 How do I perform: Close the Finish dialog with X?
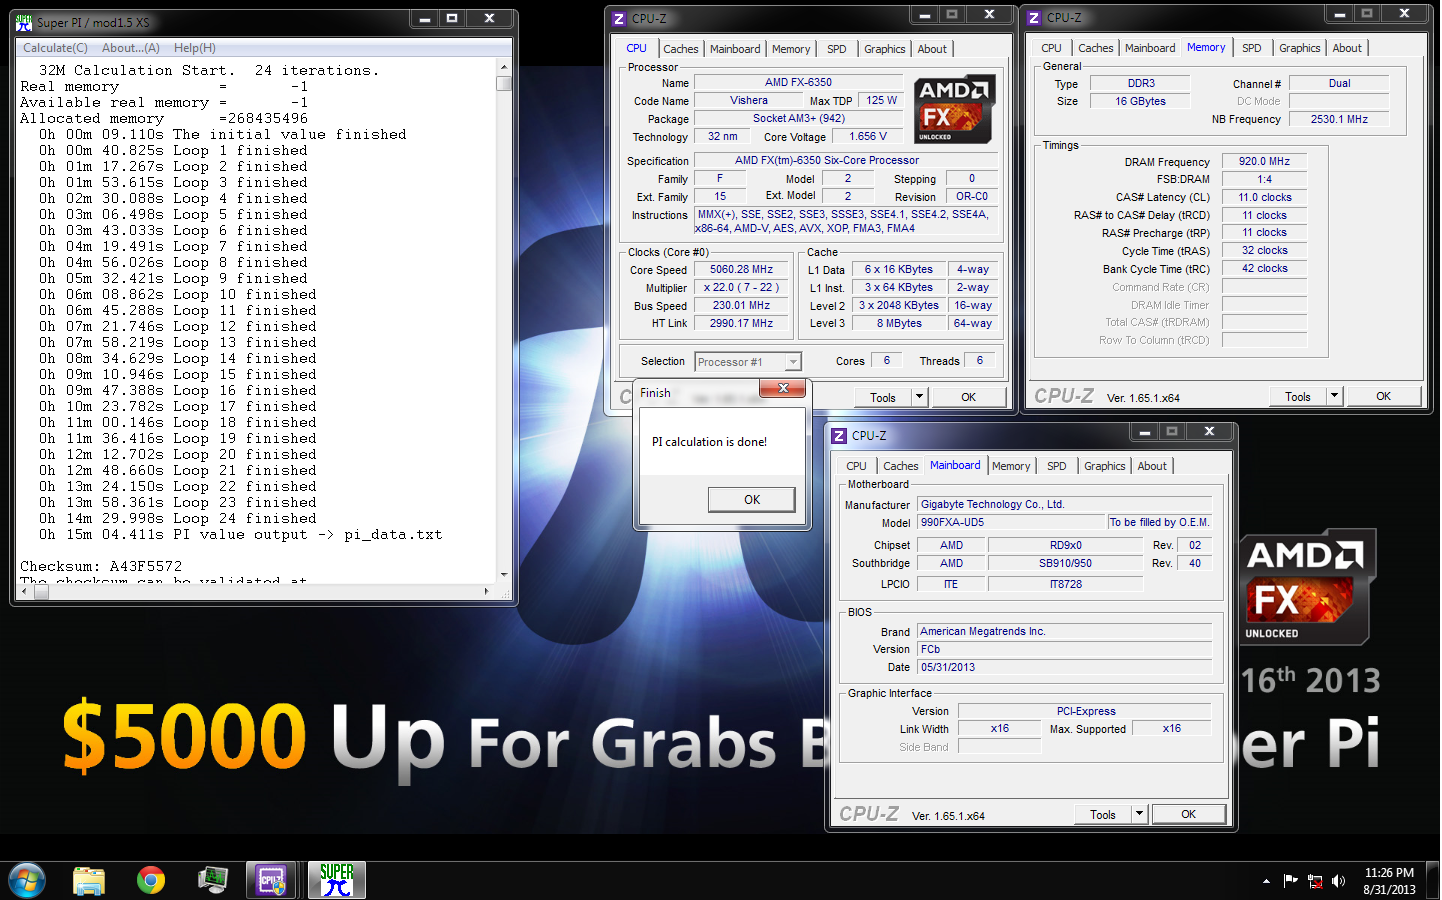[783, 388]
